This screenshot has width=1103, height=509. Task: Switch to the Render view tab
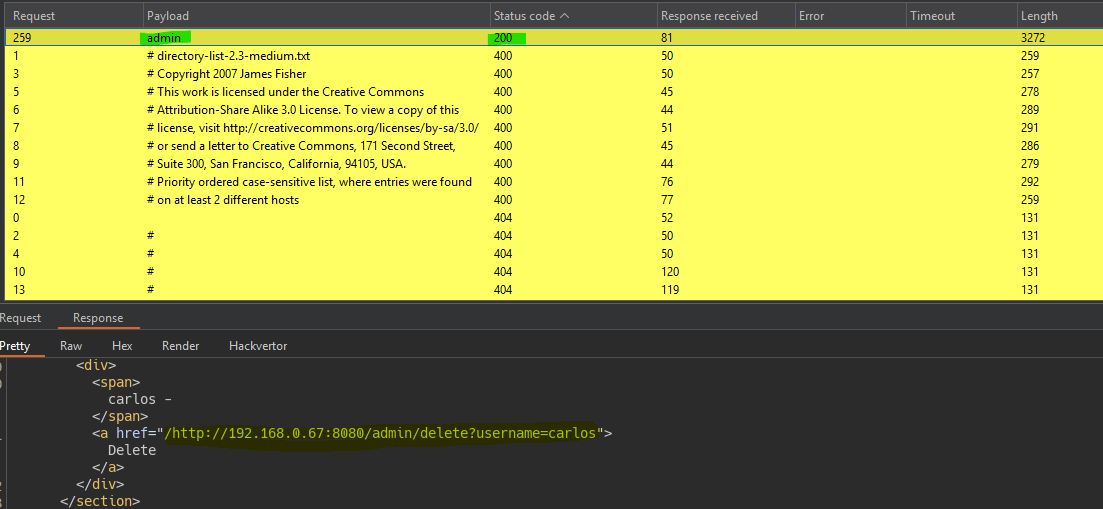click(180, 346)
